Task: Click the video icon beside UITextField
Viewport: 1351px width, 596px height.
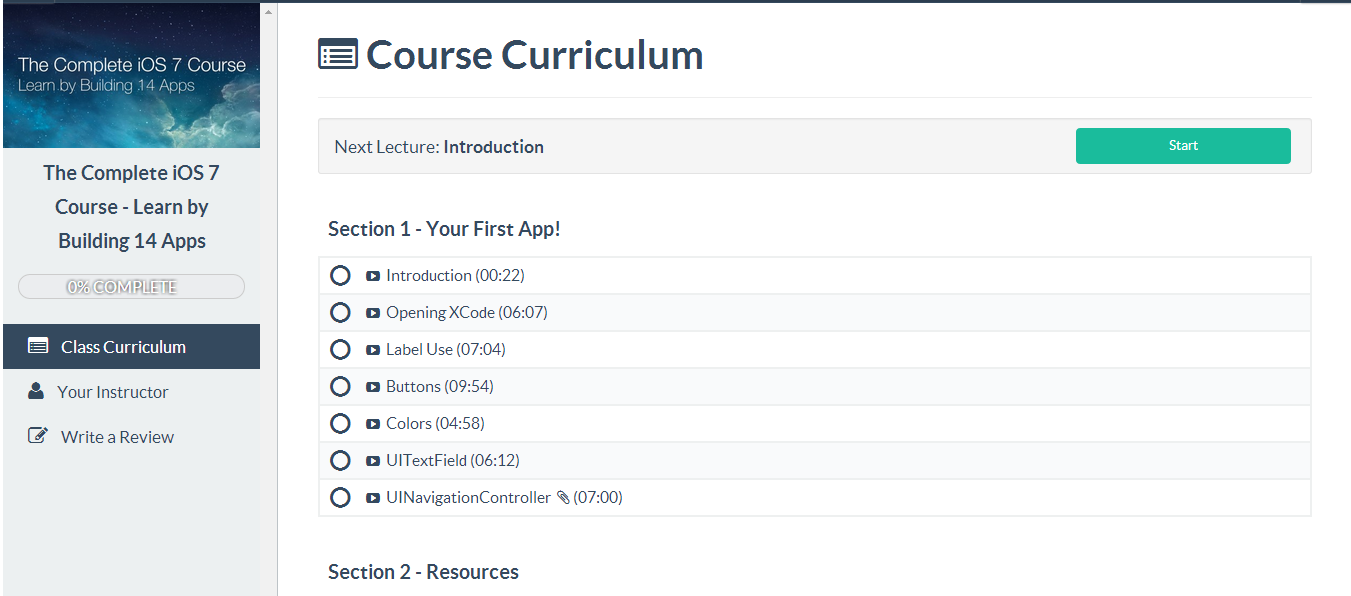Action: [x=373, y=461]
